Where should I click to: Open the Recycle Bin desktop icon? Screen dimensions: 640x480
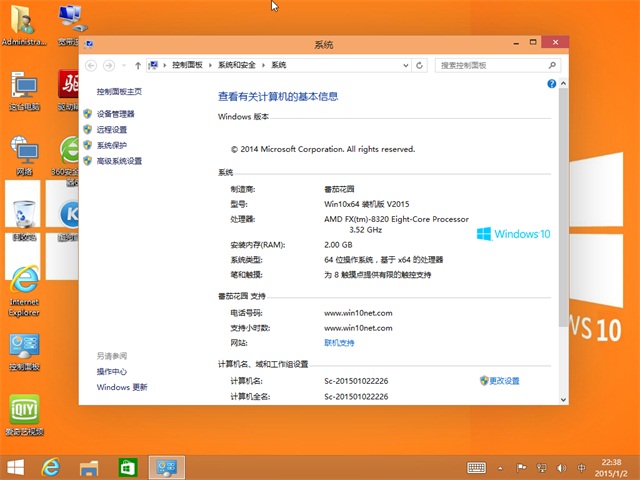click(x=24, y=214)
